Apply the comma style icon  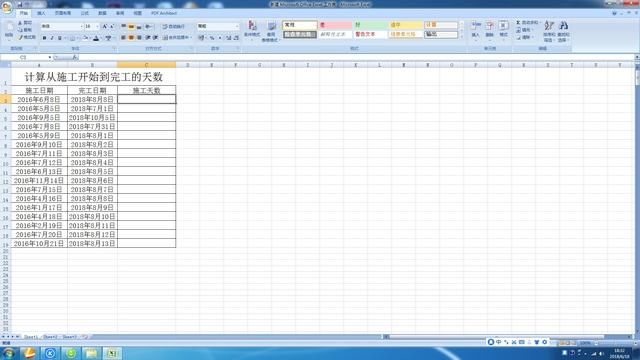click(x=220, y=38)
